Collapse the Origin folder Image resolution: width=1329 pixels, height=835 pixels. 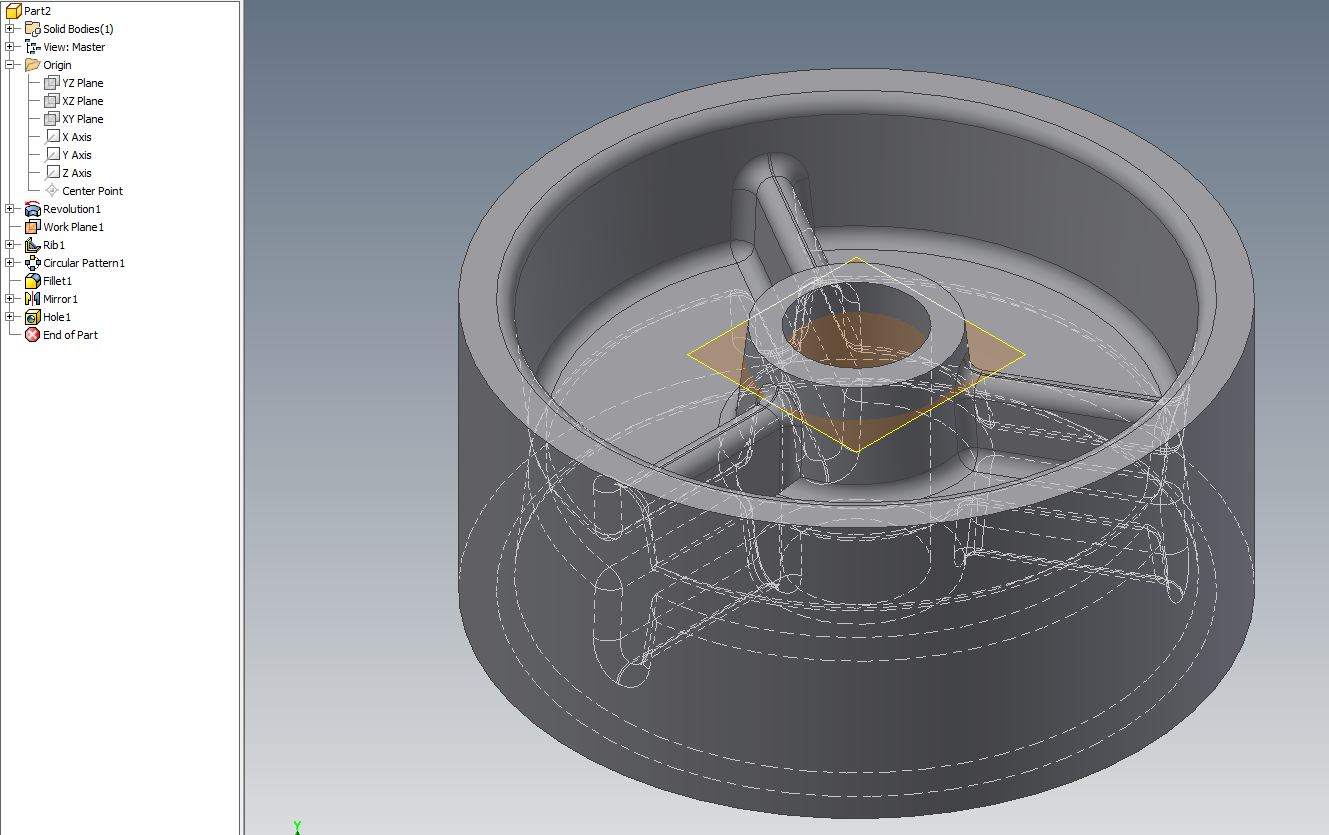pyautogui.click(x=10, y=65)
